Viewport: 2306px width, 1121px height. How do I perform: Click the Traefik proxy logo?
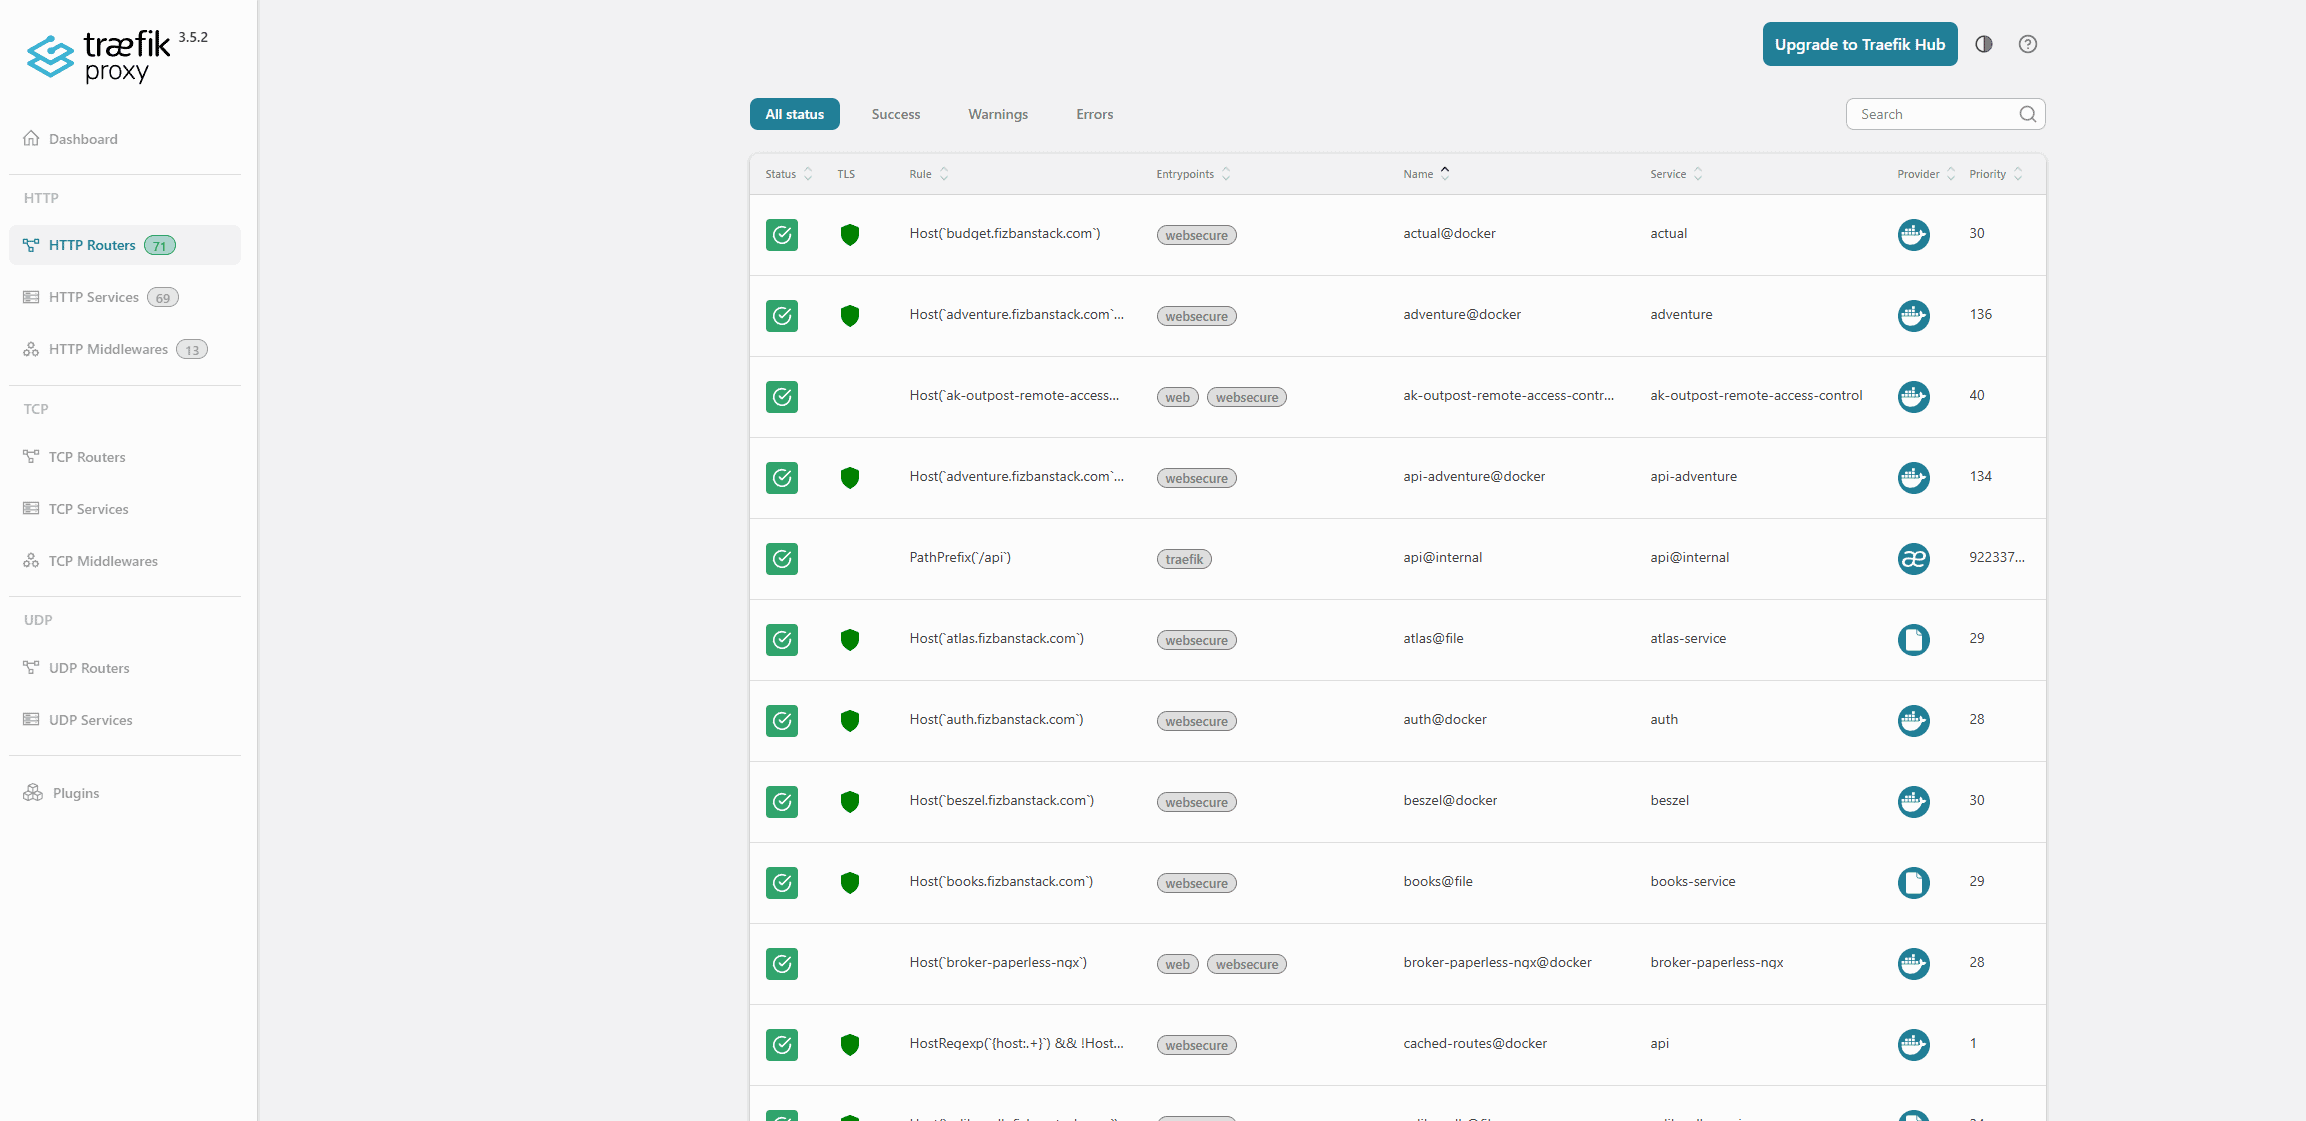click(x=98, y=56)
